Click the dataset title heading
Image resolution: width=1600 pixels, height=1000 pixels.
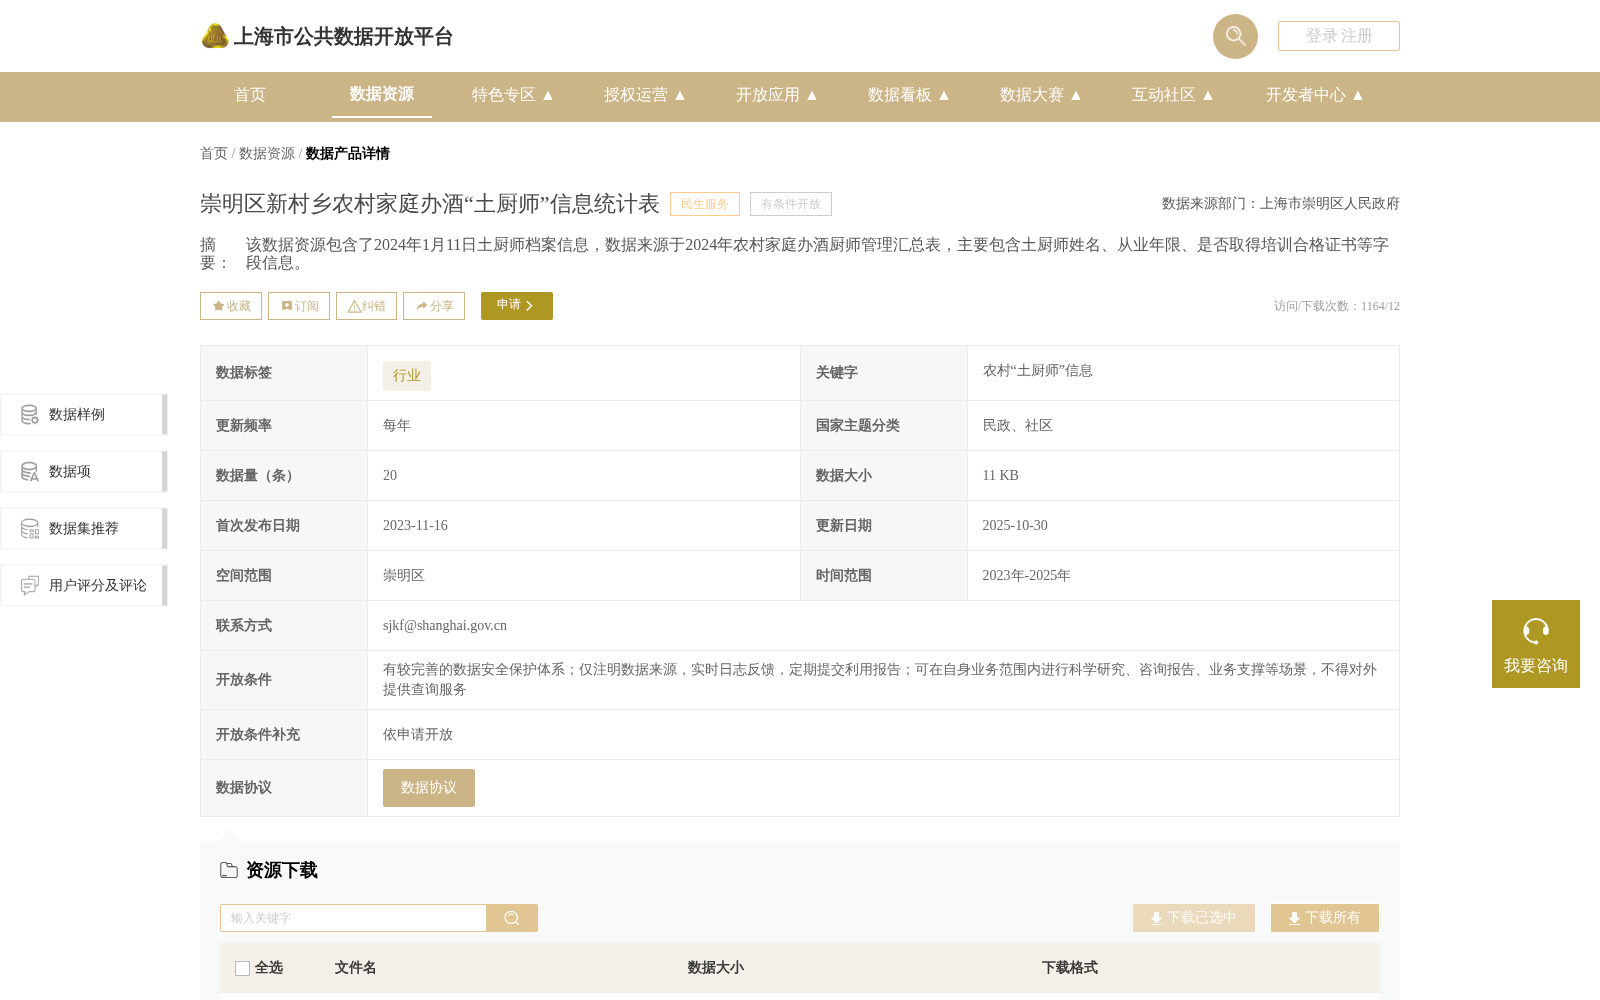pos(430,204)
